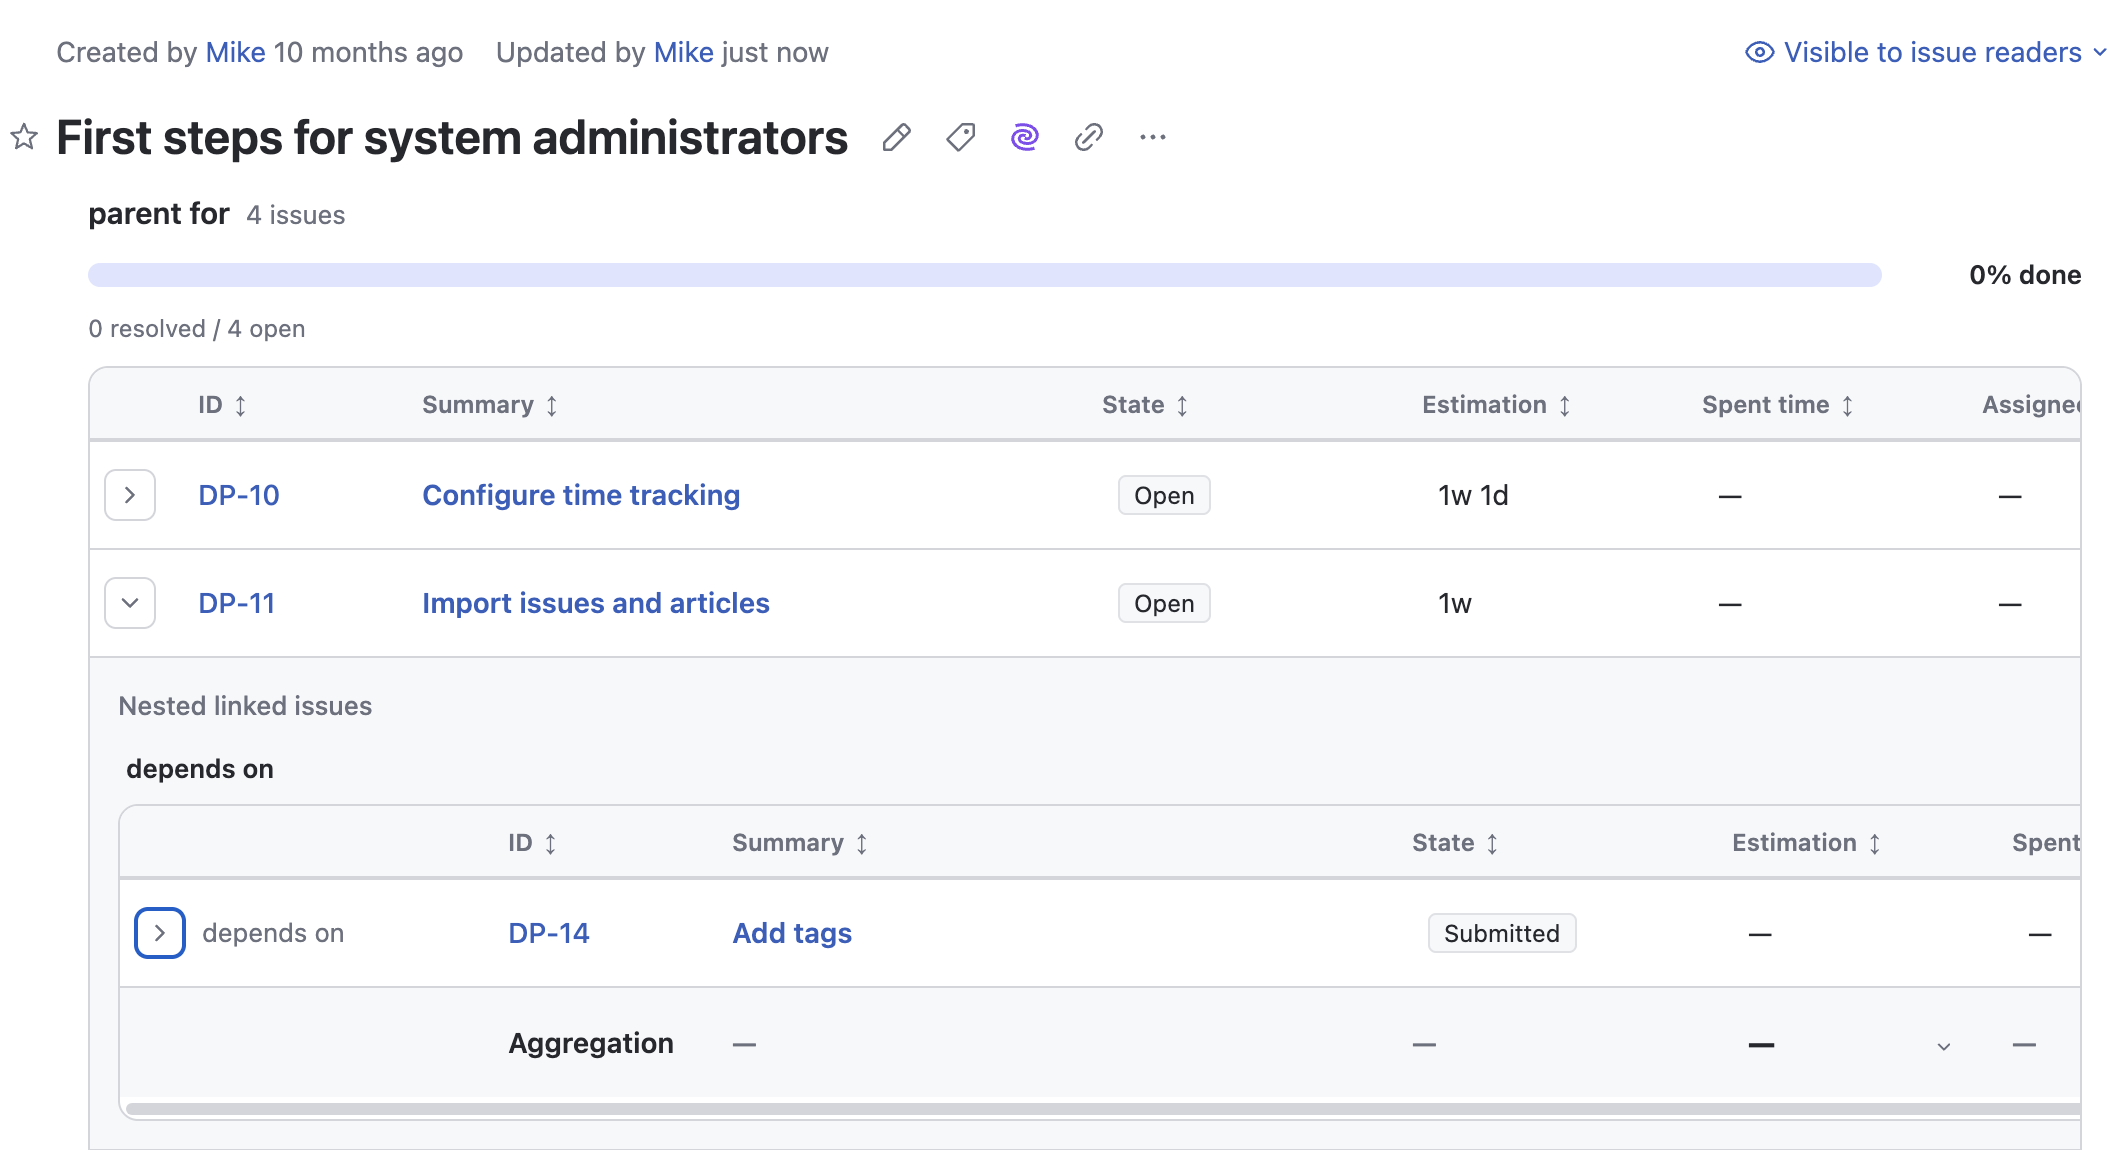Viewport: 2128px width, 1150px height.
Task: Expand the DP-10 subtask row
Action: [x=129, y=495]
